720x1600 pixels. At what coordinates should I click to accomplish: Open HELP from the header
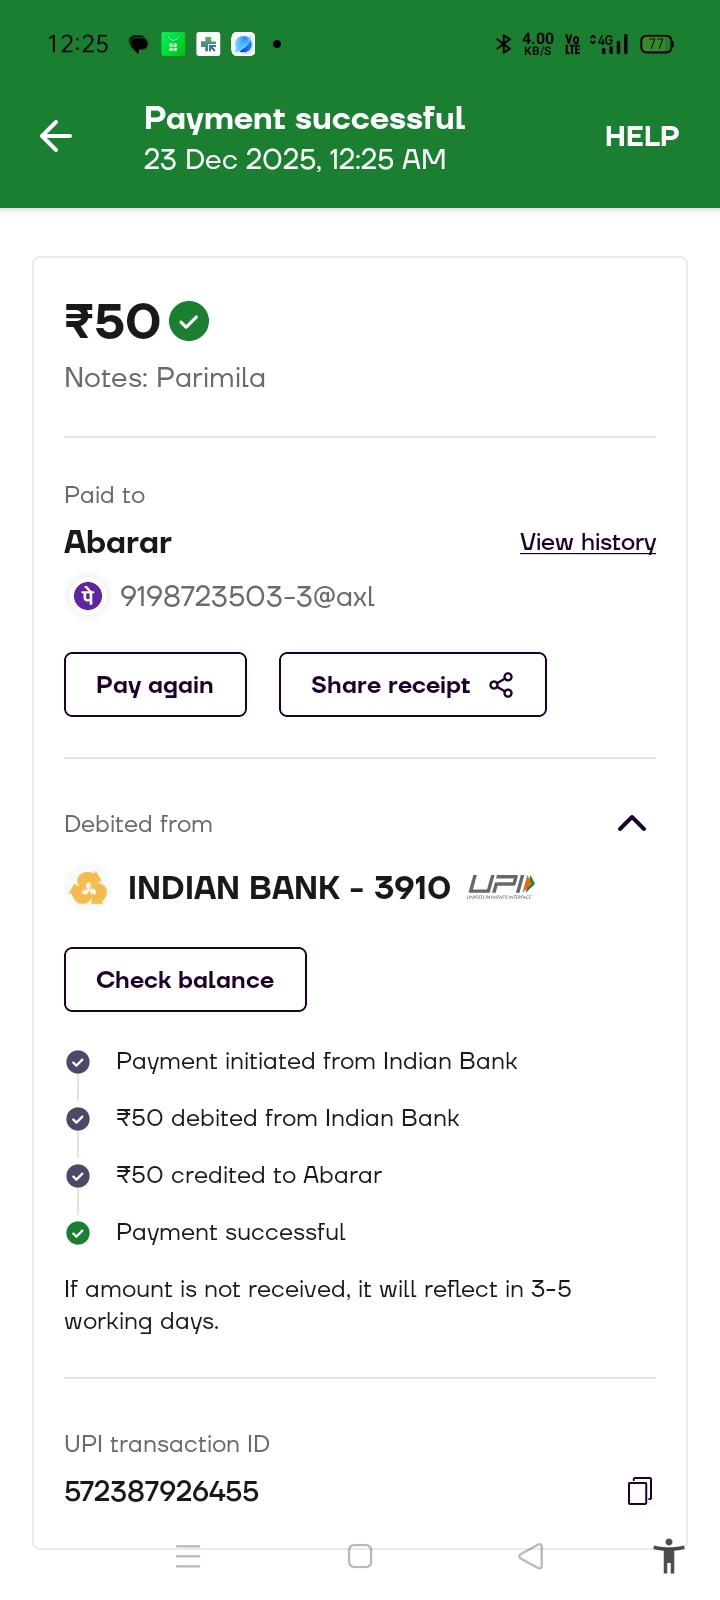pos(641,136)
